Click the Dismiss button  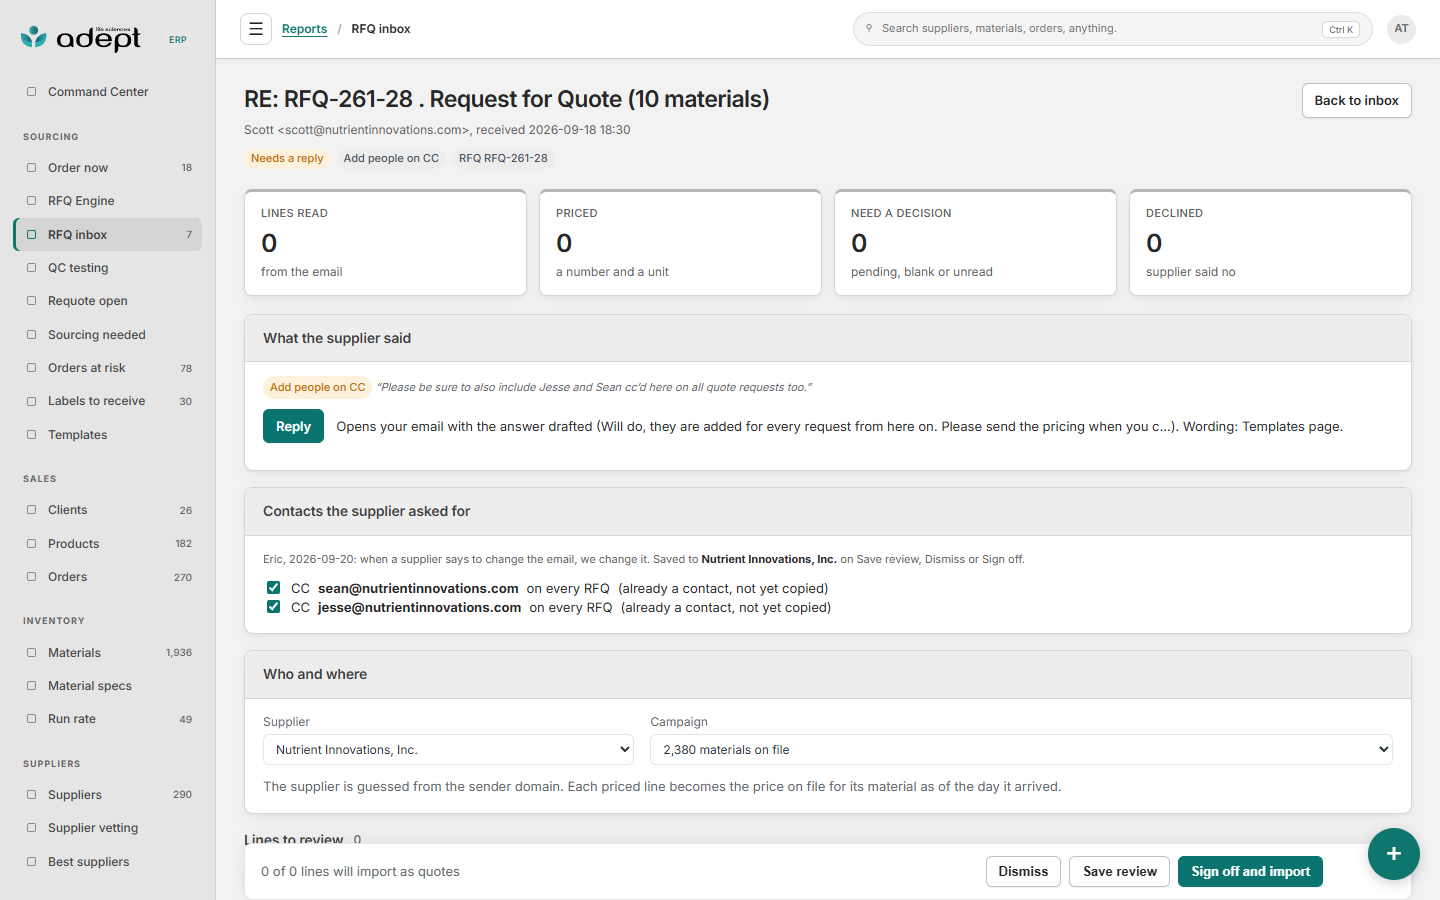point(1023,872)
